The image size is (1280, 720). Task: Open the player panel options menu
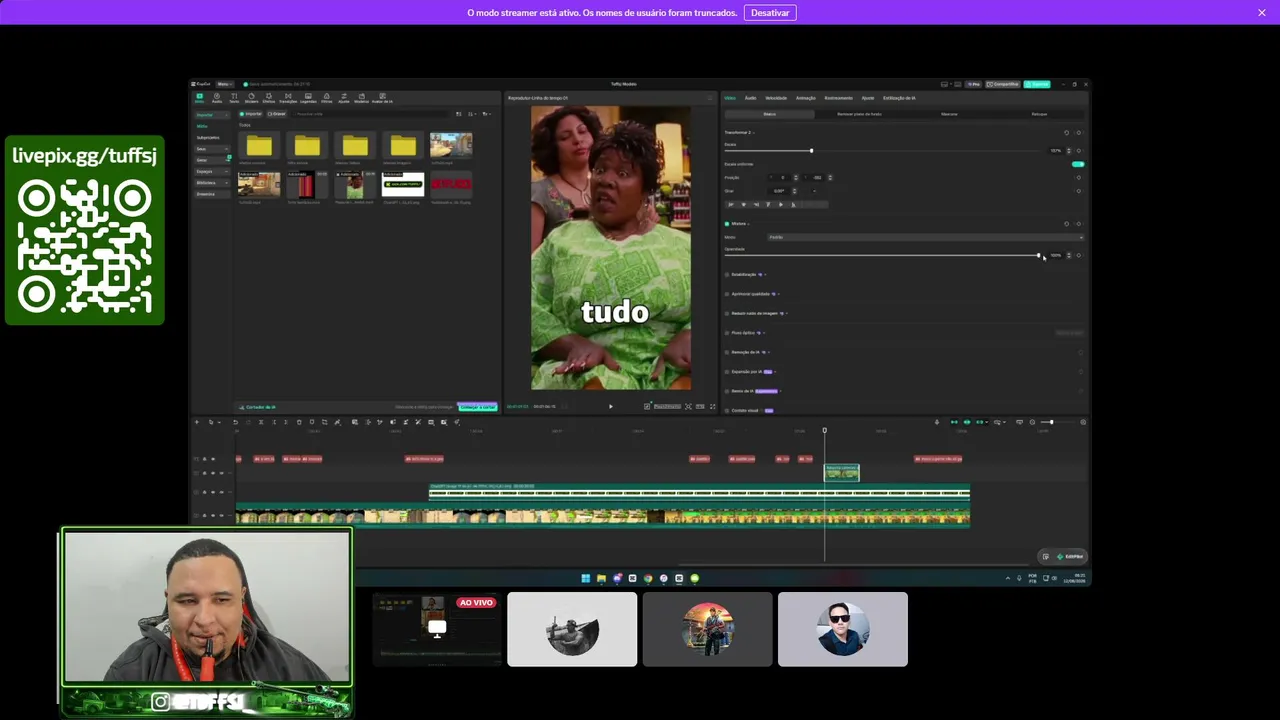point(710,98)
